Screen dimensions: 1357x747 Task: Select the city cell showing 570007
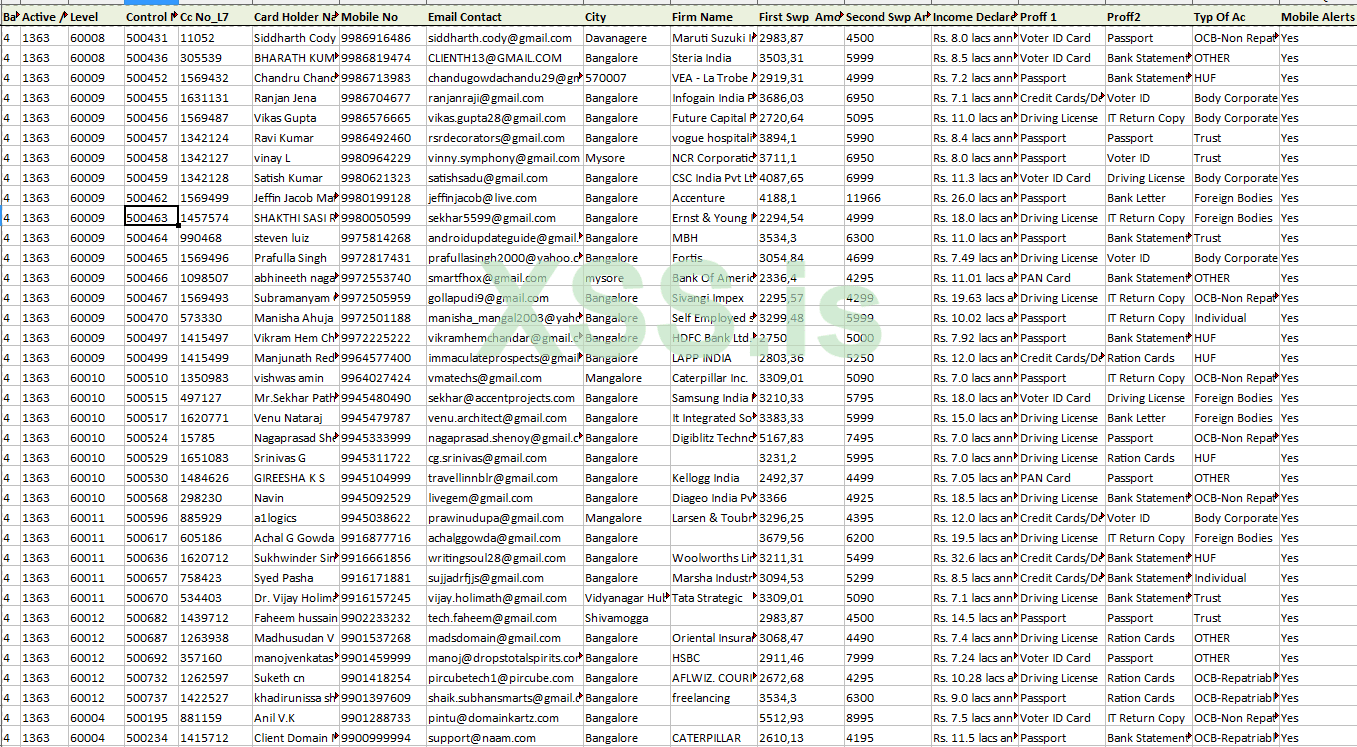(x=626, y=78)
